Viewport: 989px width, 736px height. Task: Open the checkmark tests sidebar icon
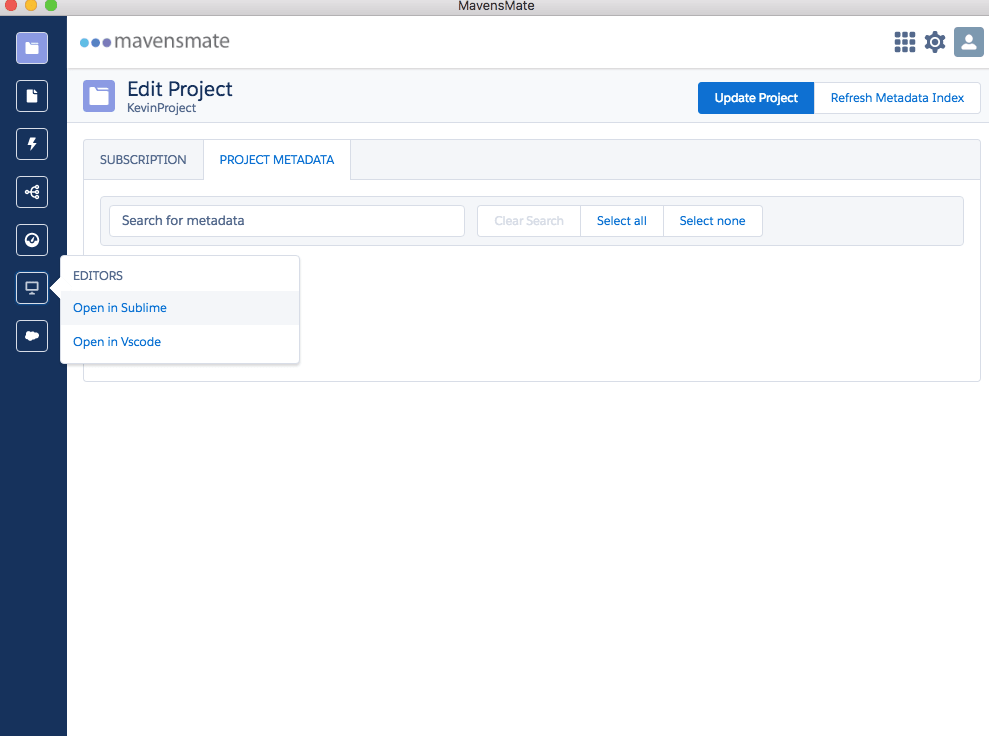click(32, 240)
